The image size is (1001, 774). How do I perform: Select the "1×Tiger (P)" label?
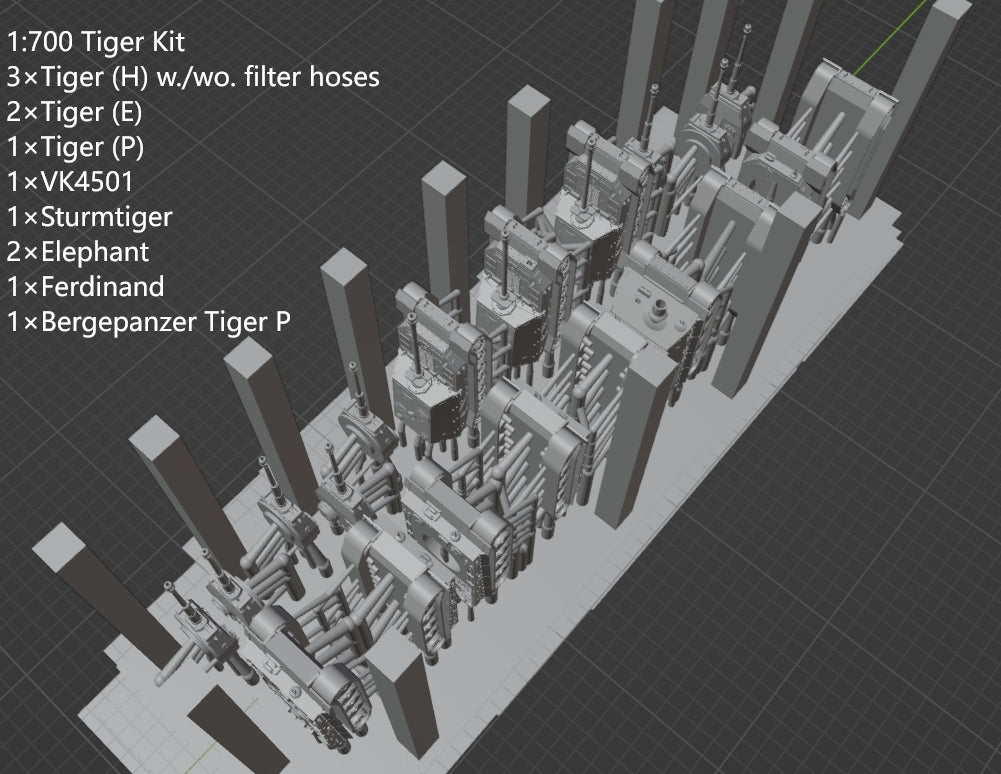click(x=74, y=147)
